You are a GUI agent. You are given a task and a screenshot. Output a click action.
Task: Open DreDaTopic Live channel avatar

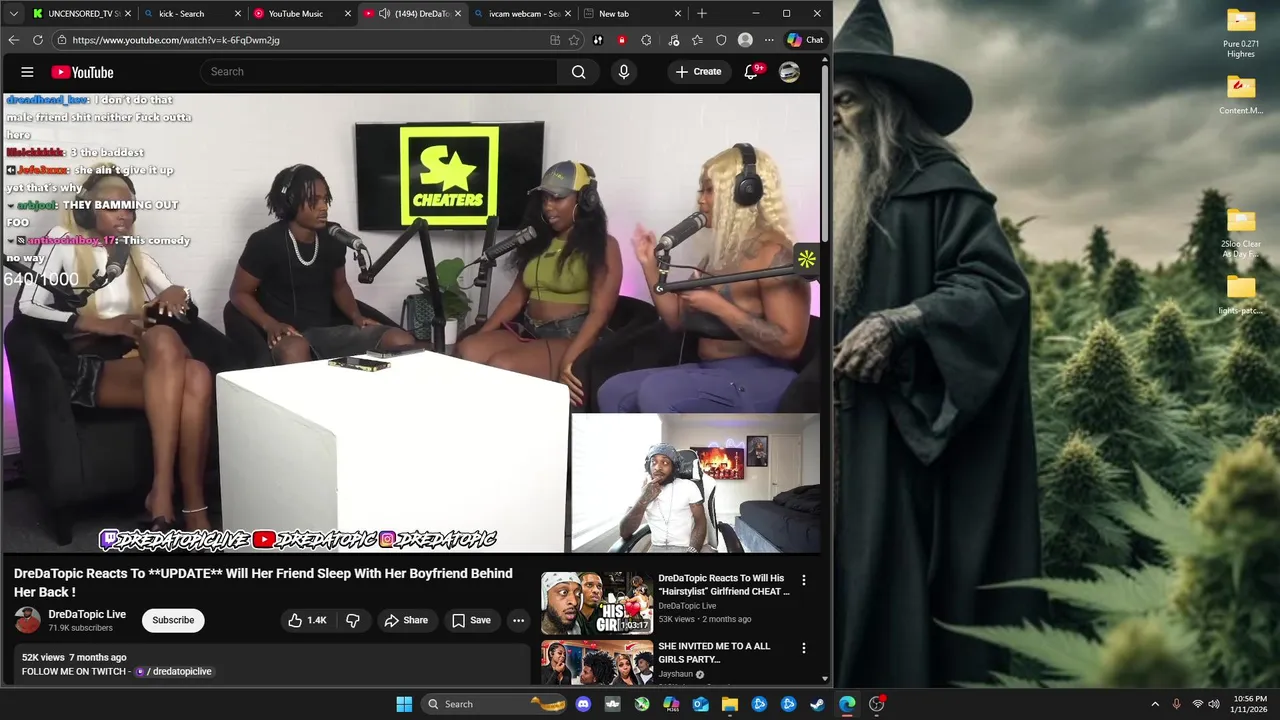coord(28,620)
